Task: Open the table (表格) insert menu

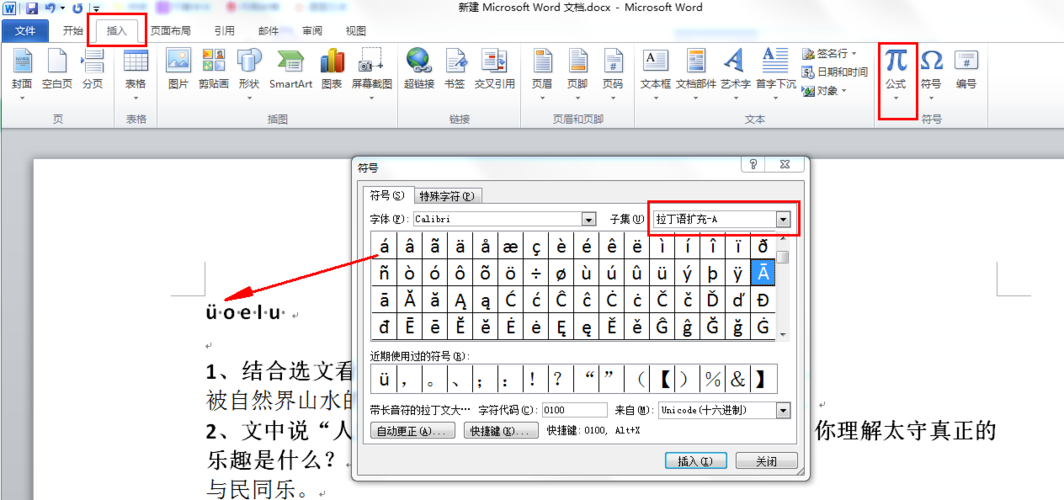Action: click(x=136, y=73)
